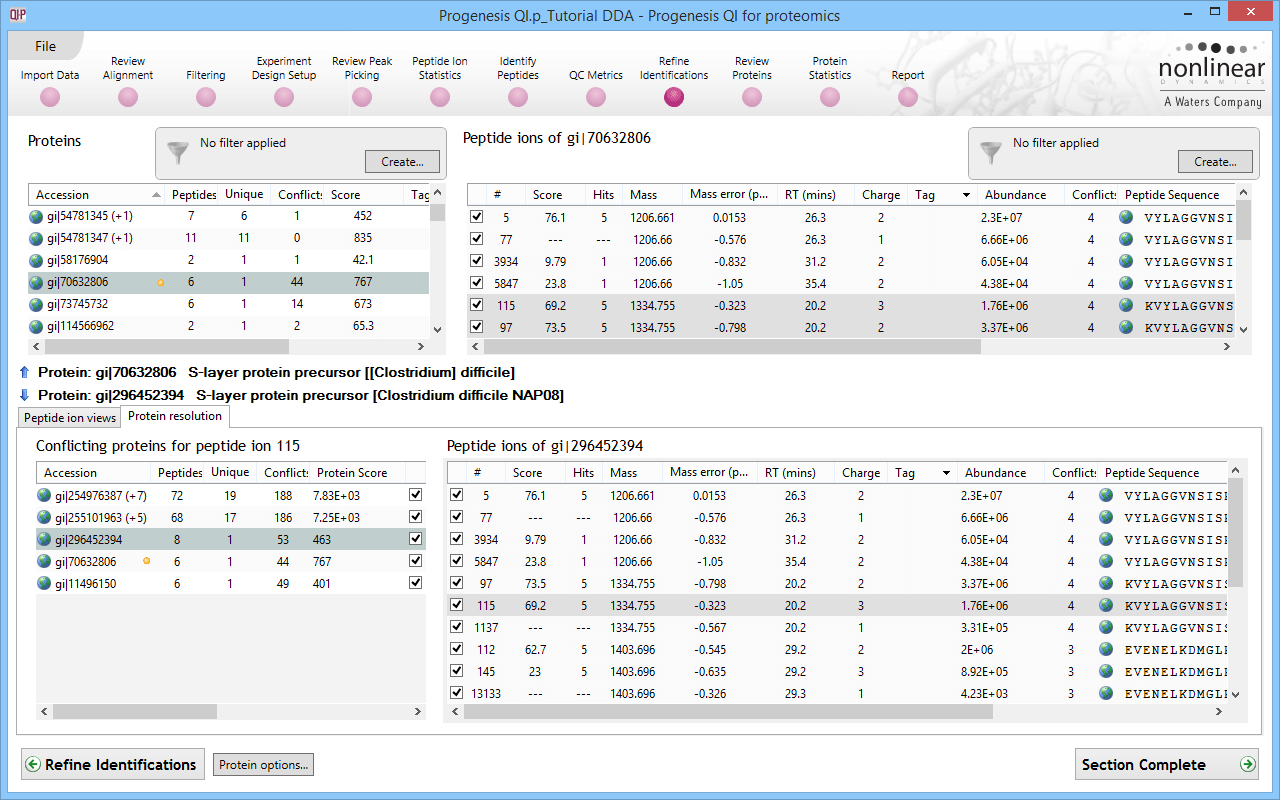Image resolution: width=1280 pixels, height=800 pixels.
Task: Switch to Peptide ion views tab
Action: tap(70, 418)
